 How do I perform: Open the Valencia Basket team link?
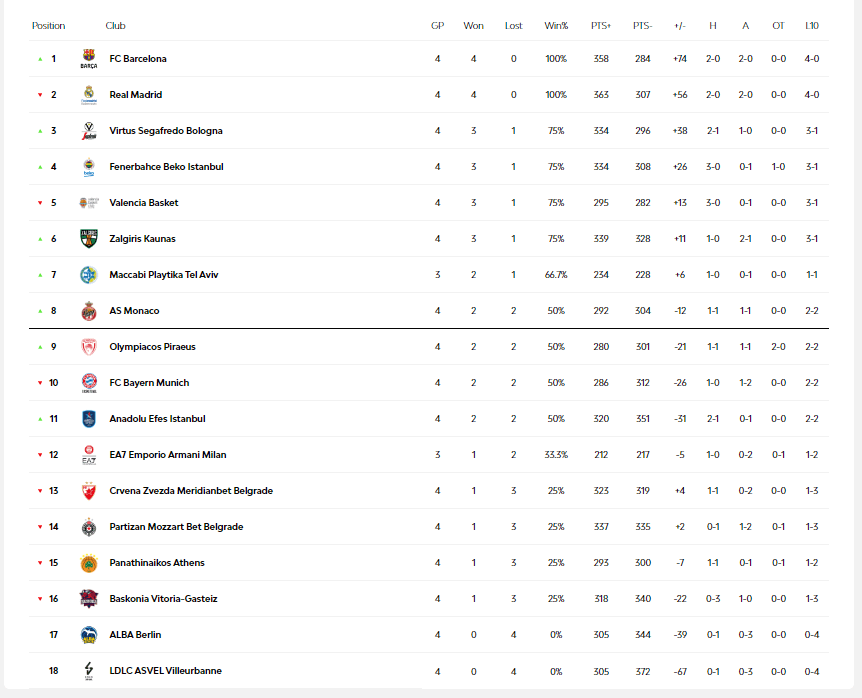(144, 203)
